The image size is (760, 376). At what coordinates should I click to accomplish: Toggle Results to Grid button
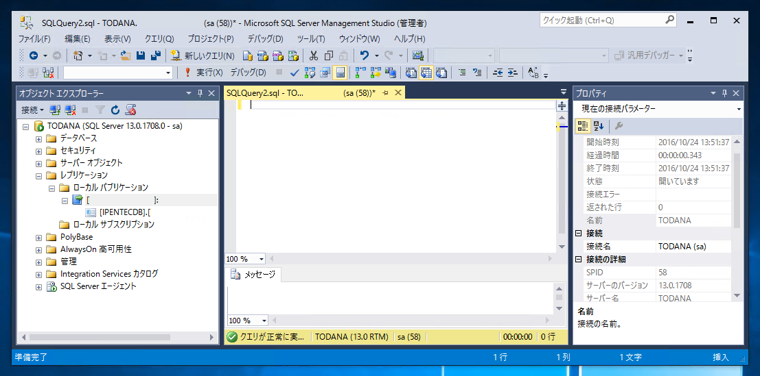426,73
